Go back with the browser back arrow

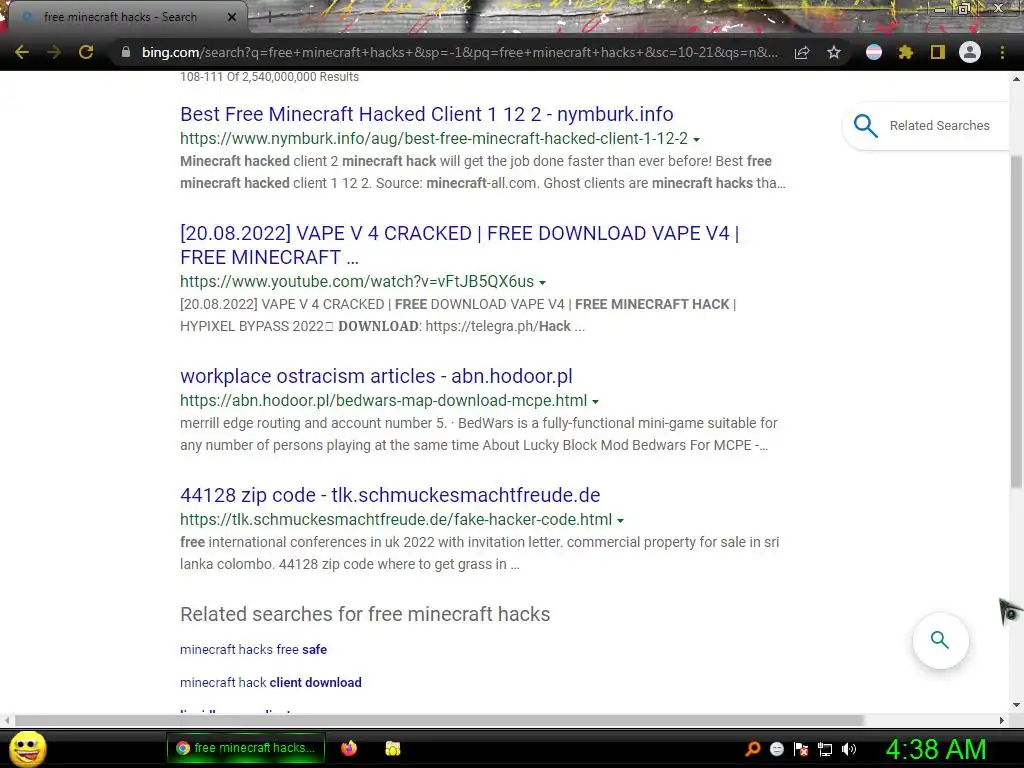pyautogui.click(x=22, y=52)
